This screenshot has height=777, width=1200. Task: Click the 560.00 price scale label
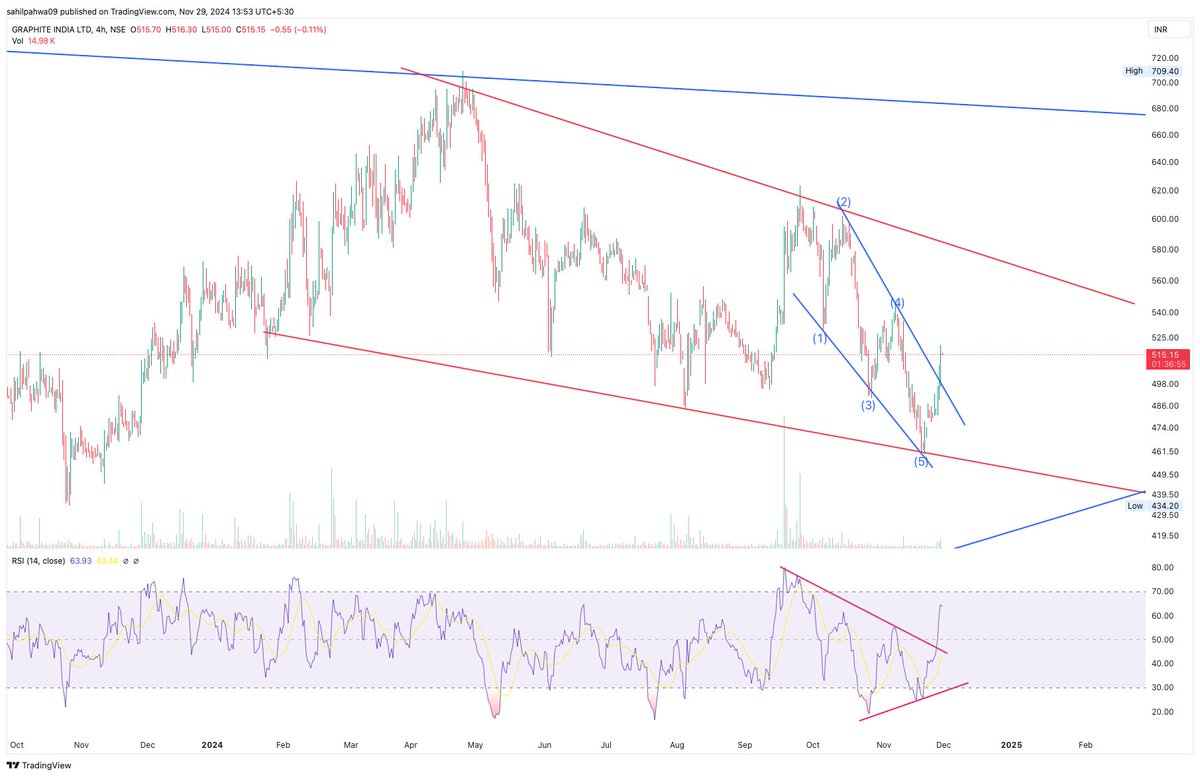tap(1164, 280)
